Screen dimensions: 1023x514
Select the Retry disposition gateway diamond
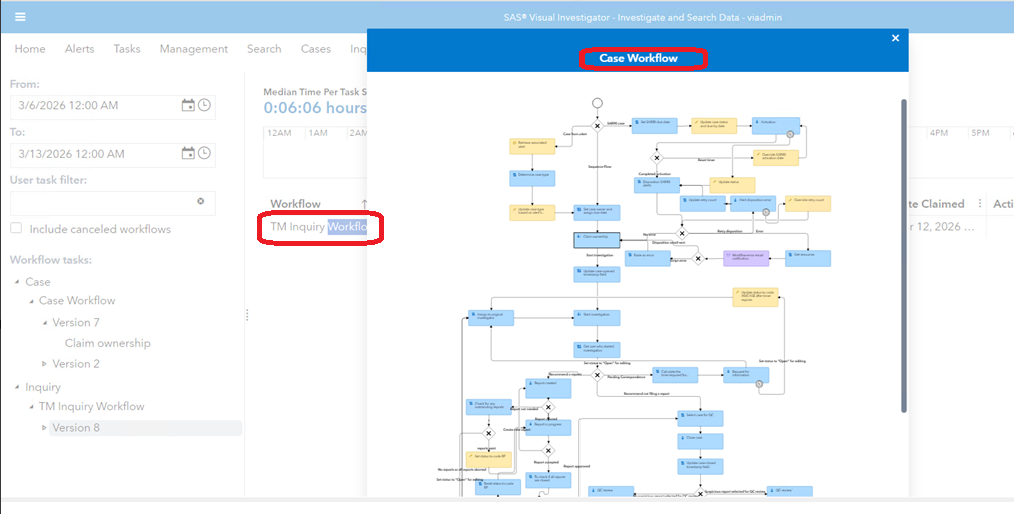coord(682,233)
